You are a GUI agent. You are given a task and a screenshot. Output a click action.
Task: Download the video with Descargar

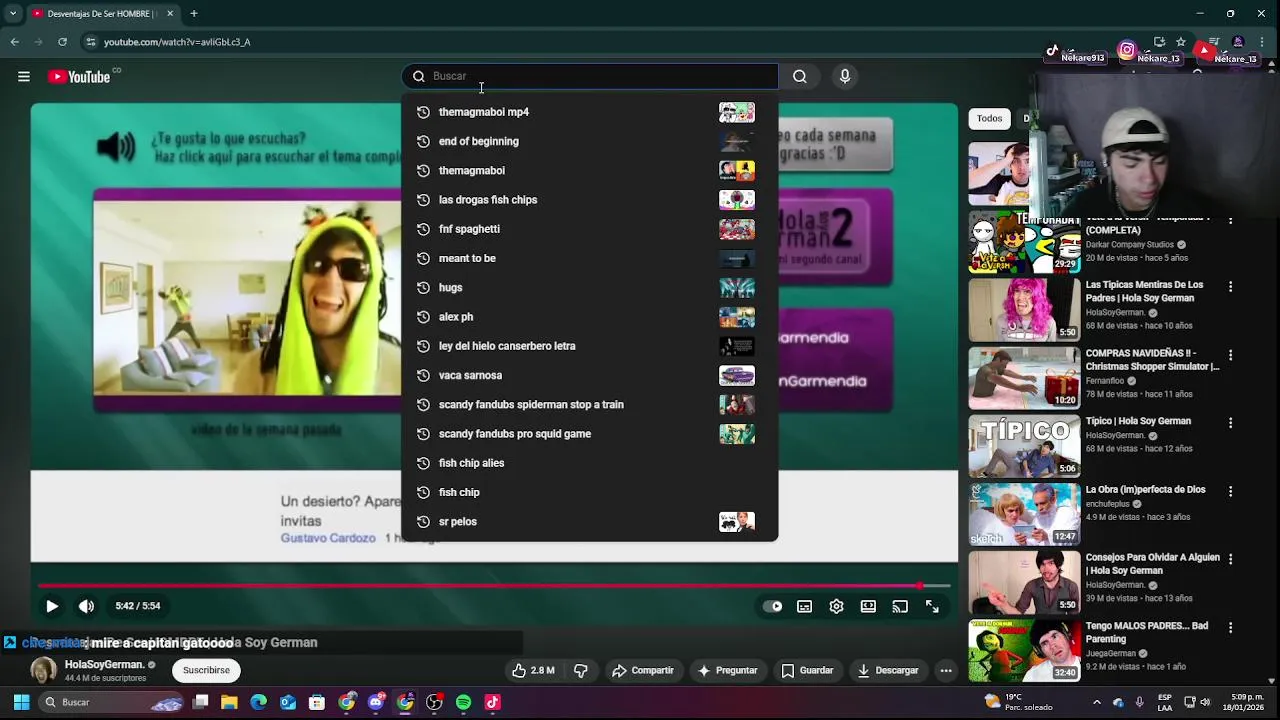pos(888,670)
